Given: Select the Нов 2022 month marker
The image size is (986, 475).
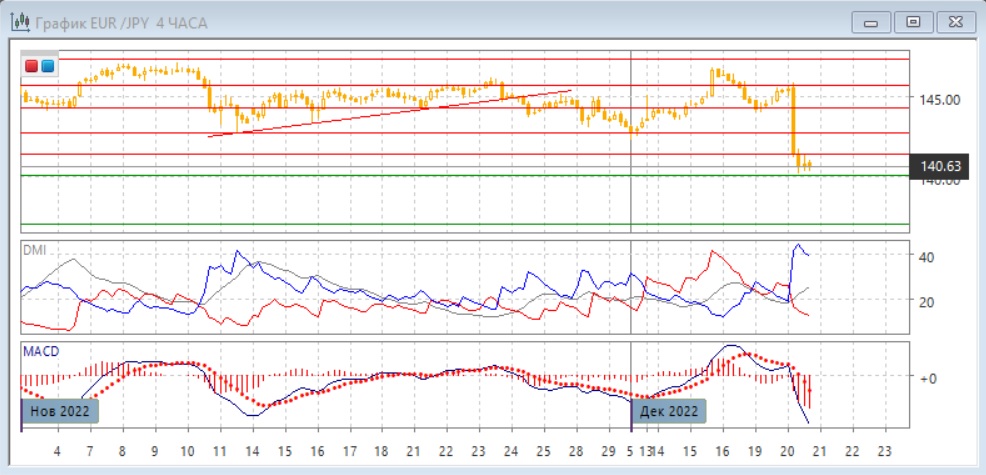Looking at the screenshot, I should click(61, 411).
